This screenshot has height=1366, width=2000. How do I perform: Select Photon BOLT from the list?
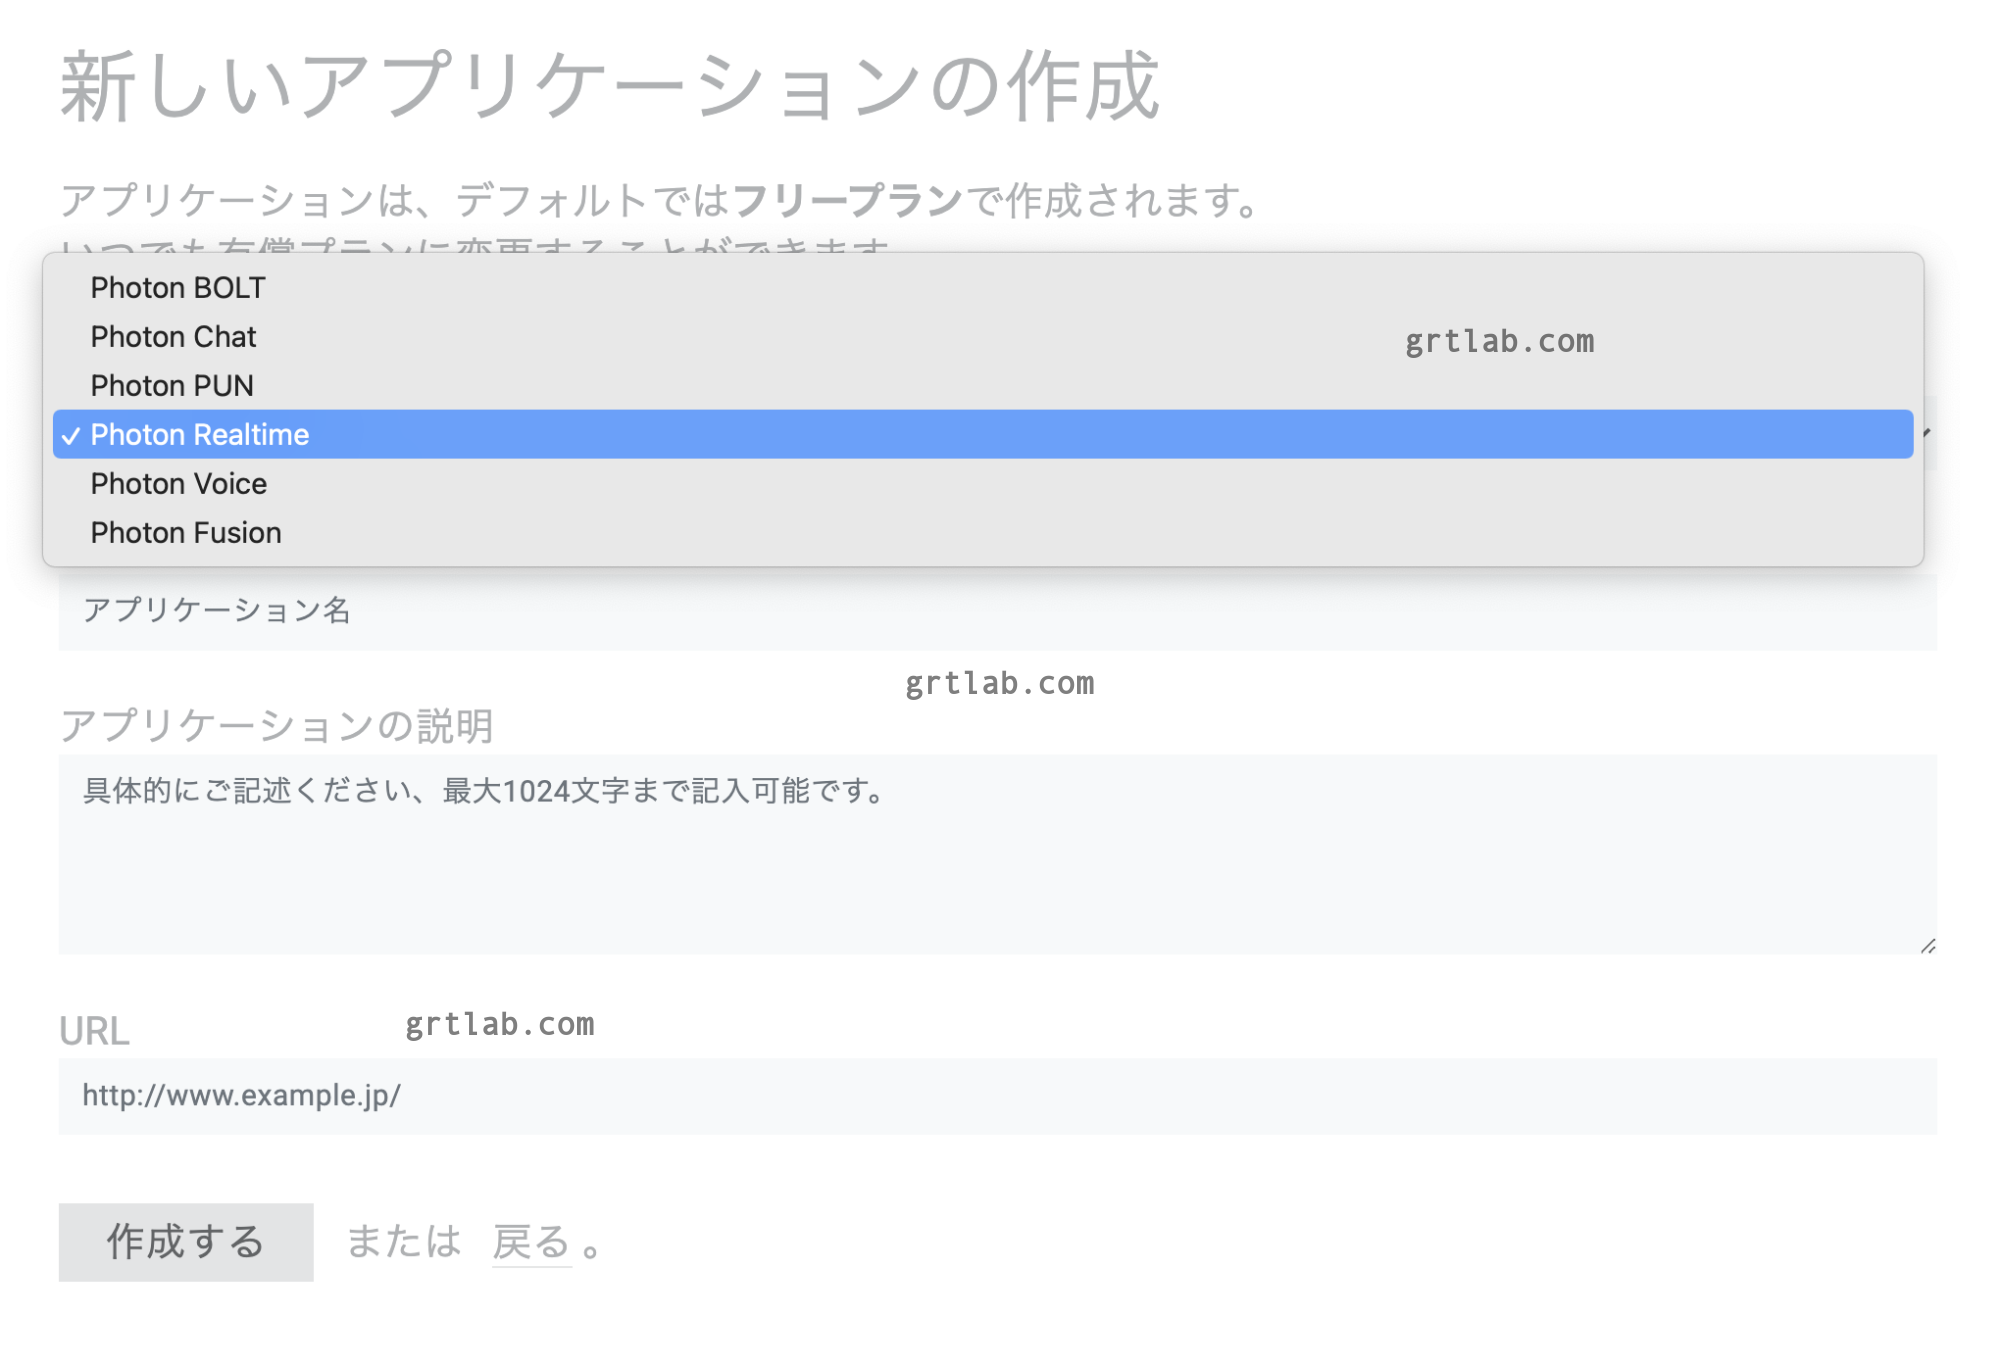point(178,288)
